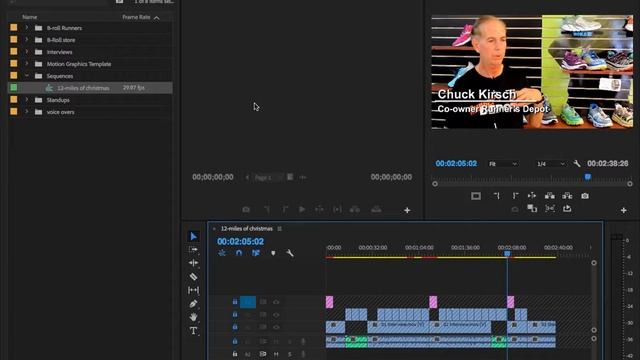
Task: Add a marker in the timeline
Action: [x=273, y=253]
